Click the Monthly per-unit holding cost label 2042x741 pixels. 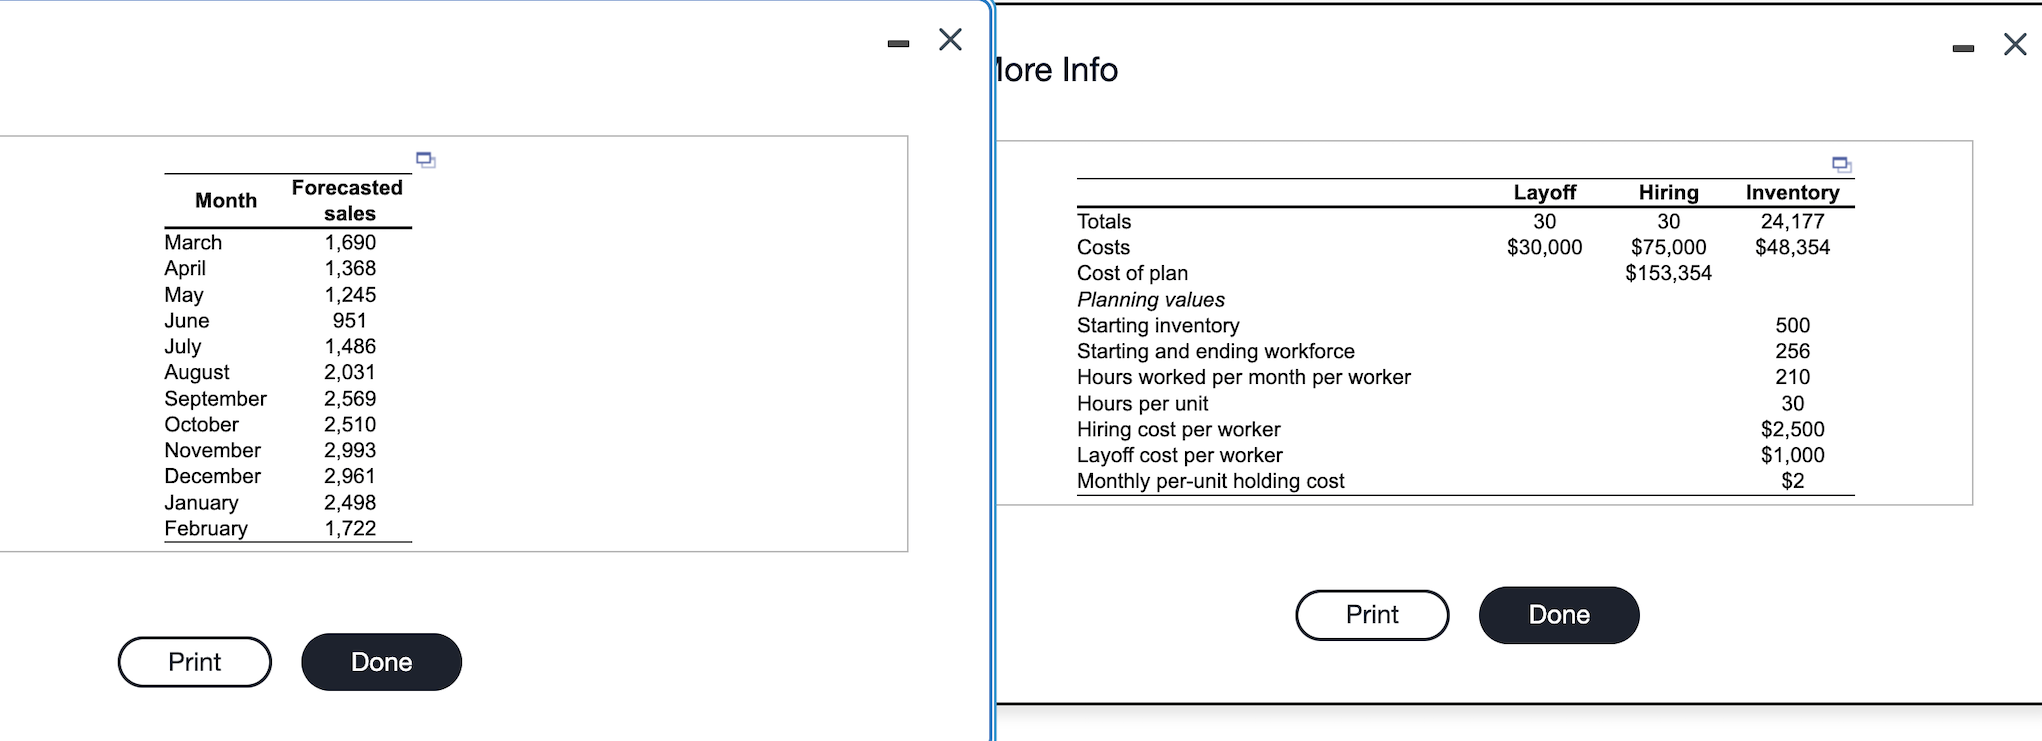[x=1211, y=481]
